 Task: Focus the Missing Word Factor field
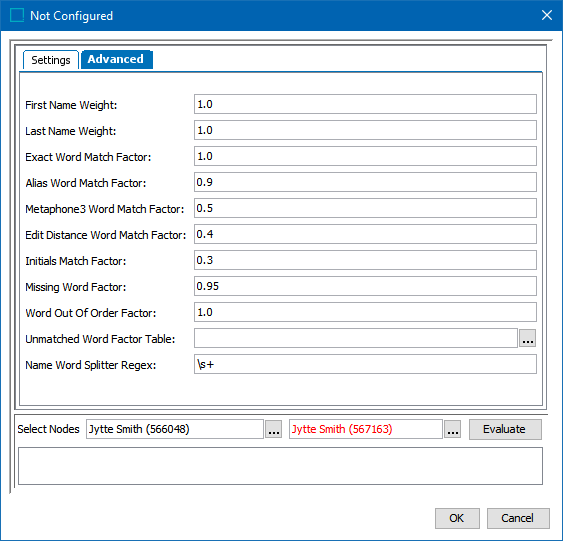(x=365, y=286)
